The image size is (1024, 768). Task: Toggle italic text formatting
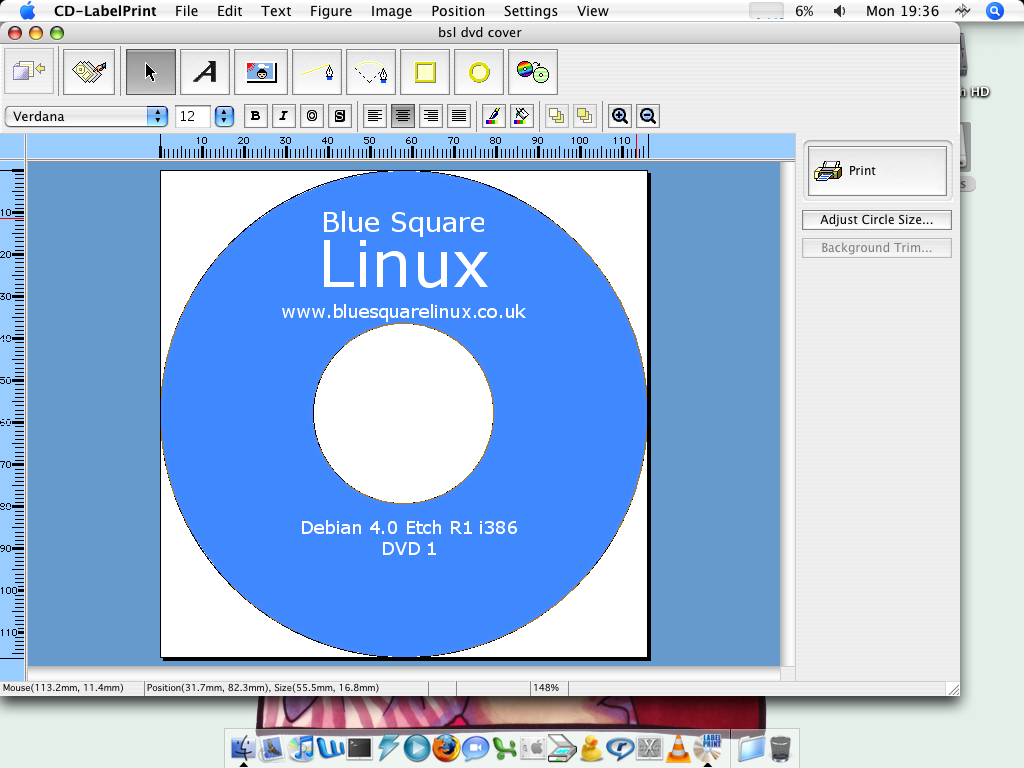pos(284,116)
